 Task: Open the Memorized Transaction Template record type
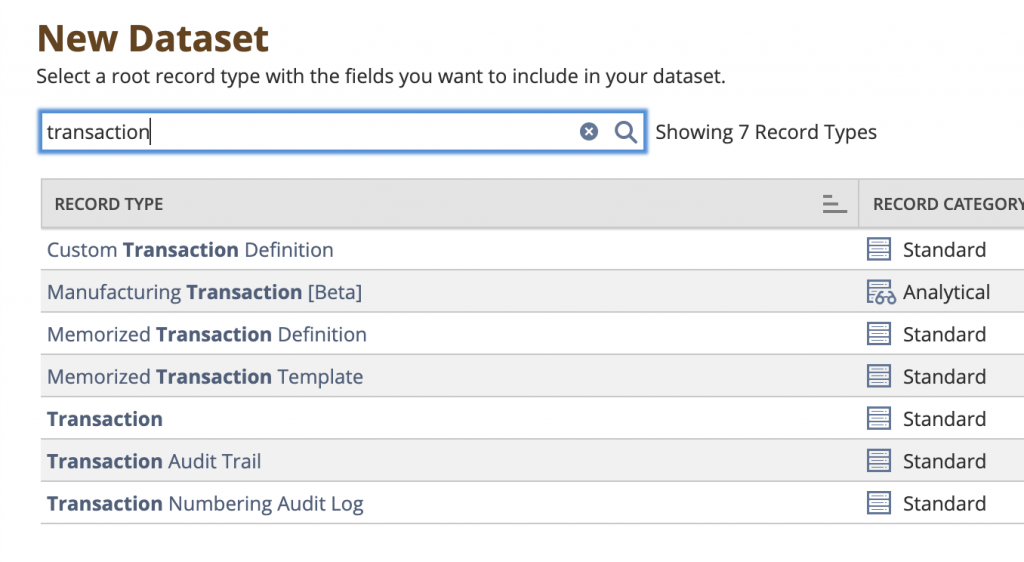coord(205,377)
